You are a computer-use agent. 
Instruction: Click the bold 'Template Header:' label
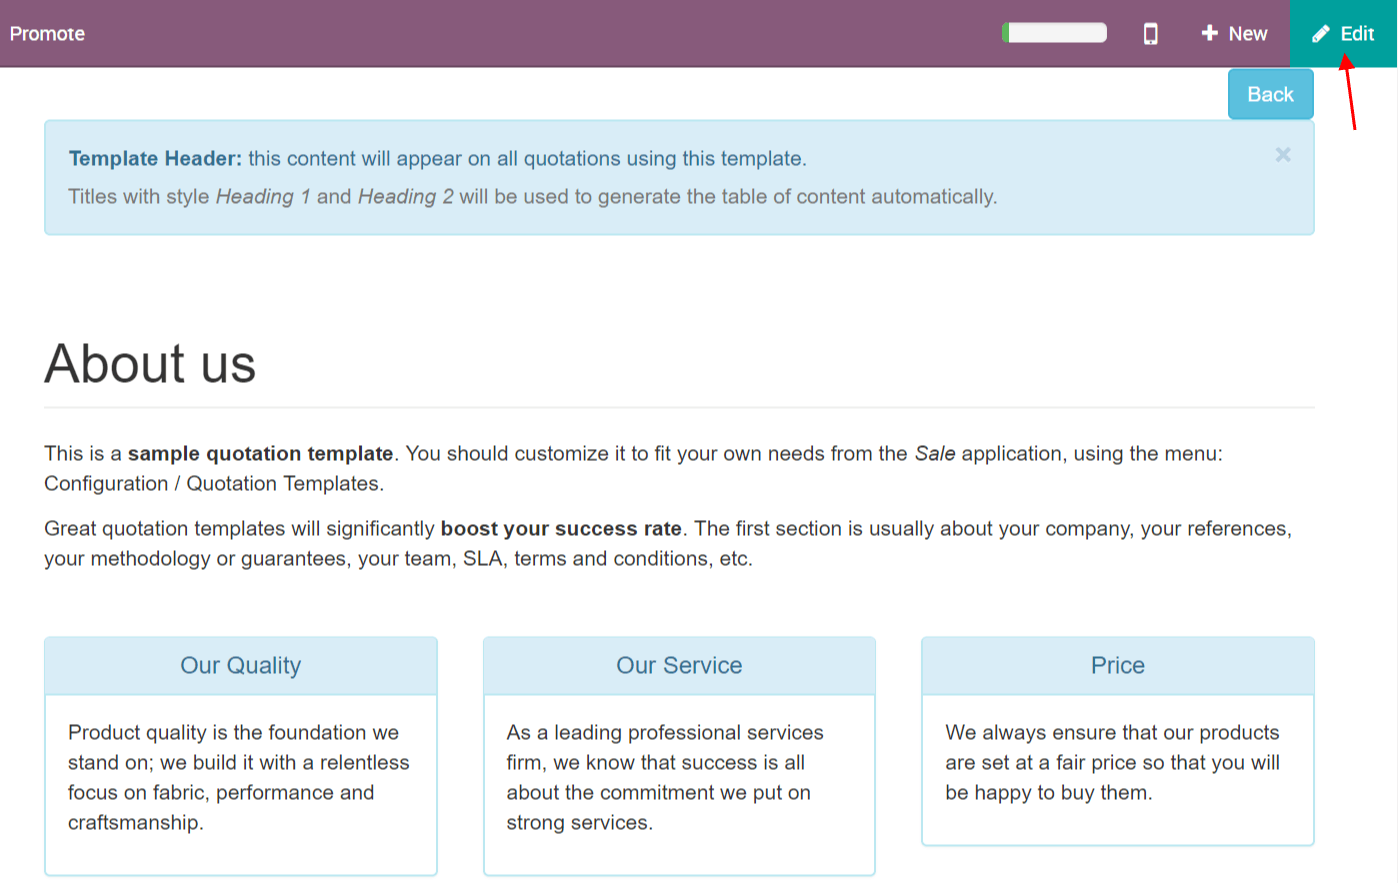click(x=155, y=159)
